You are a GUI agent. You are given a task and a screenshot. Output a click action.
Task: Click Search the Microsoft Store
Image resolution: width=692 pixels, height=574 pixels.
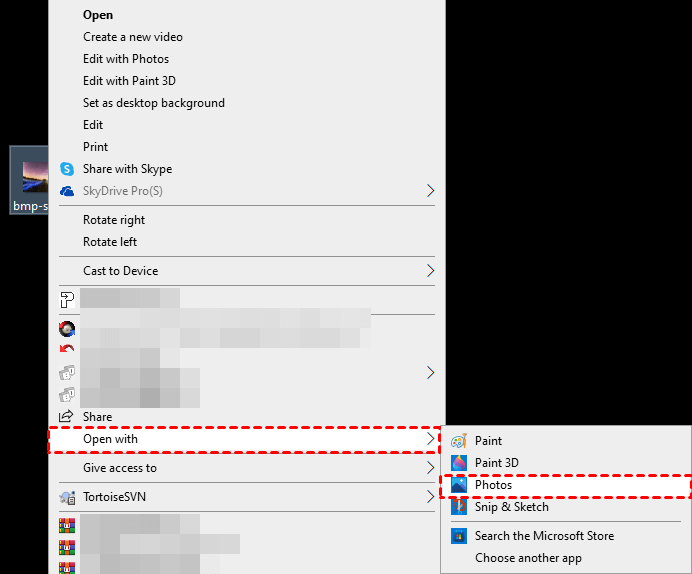click(544, 536)
